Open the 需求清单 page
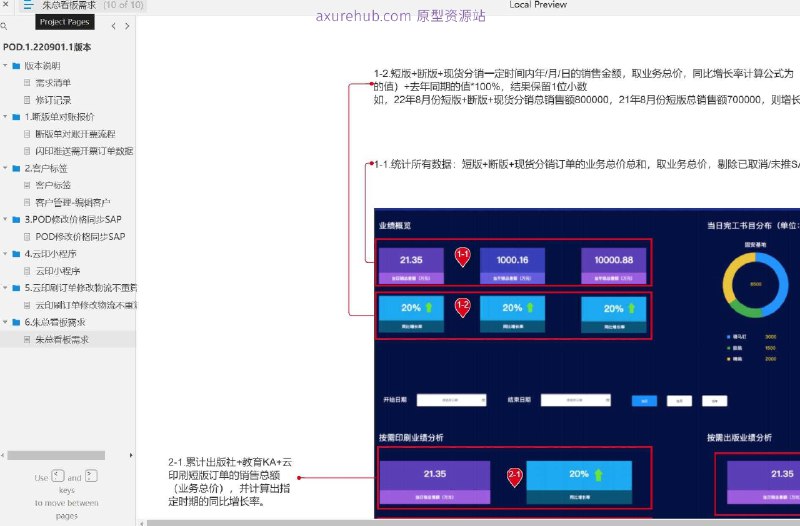The width and height of the screenshot is (800, 526). (53, 83)
